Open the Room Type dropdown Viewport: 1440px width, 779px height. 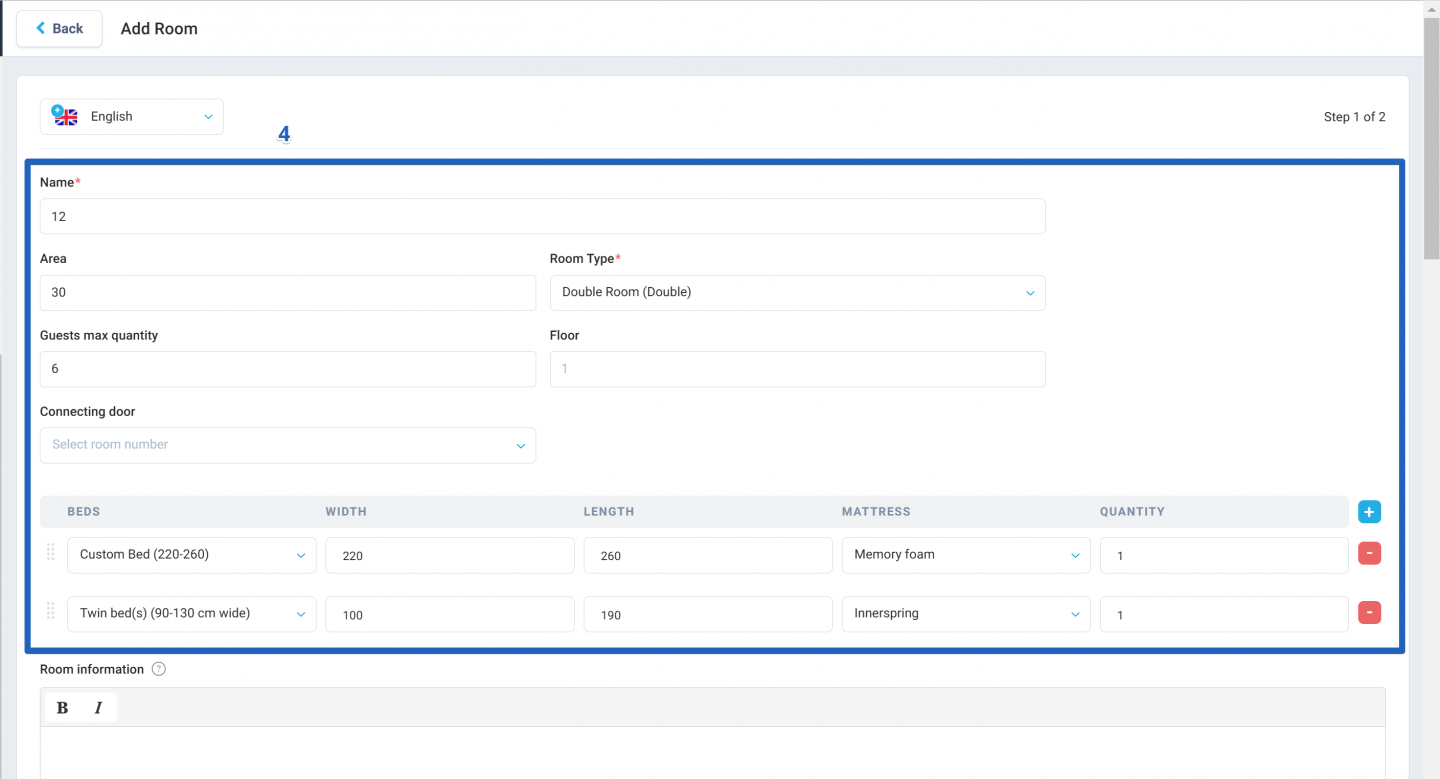point(797,293)
